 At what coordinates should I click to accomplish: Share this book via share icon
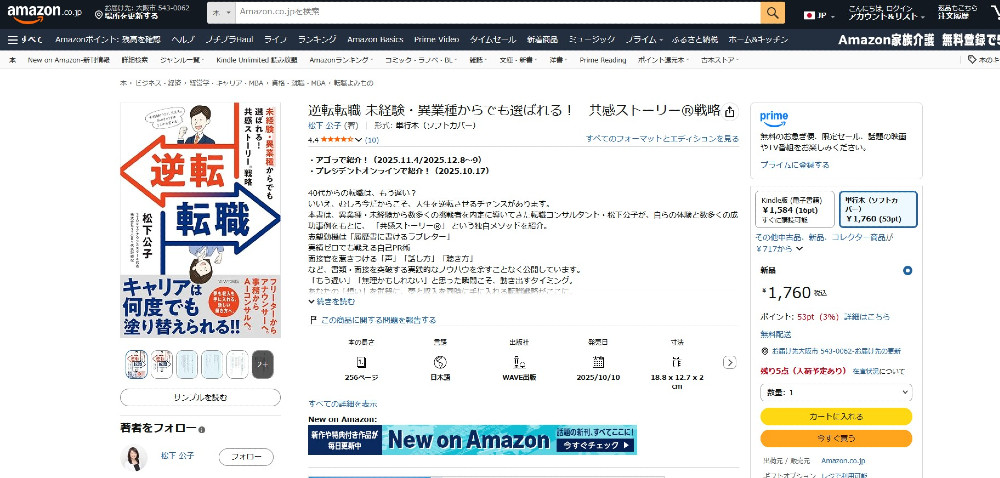pos(730,112)
